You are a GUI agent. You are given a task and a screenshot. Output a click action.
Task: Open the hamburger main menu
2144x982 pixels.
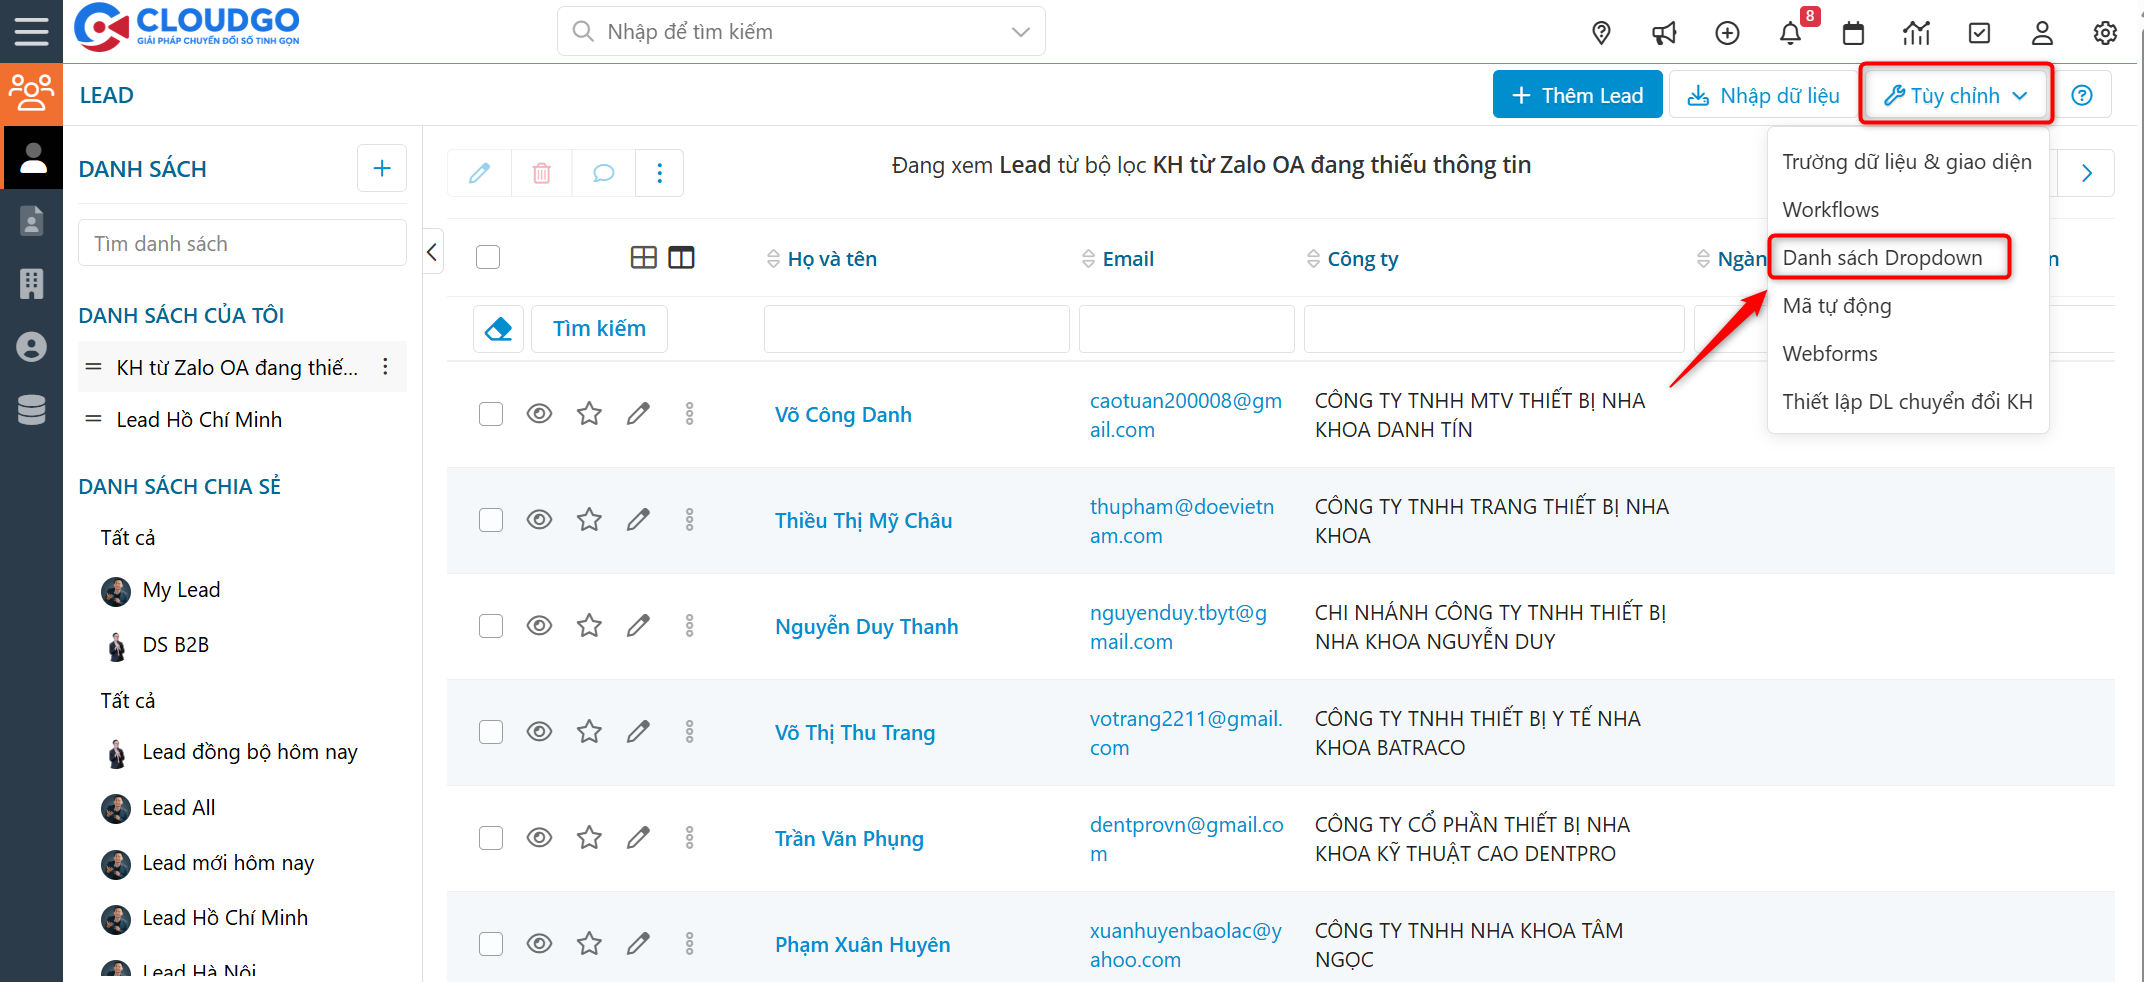pos(31,31)
